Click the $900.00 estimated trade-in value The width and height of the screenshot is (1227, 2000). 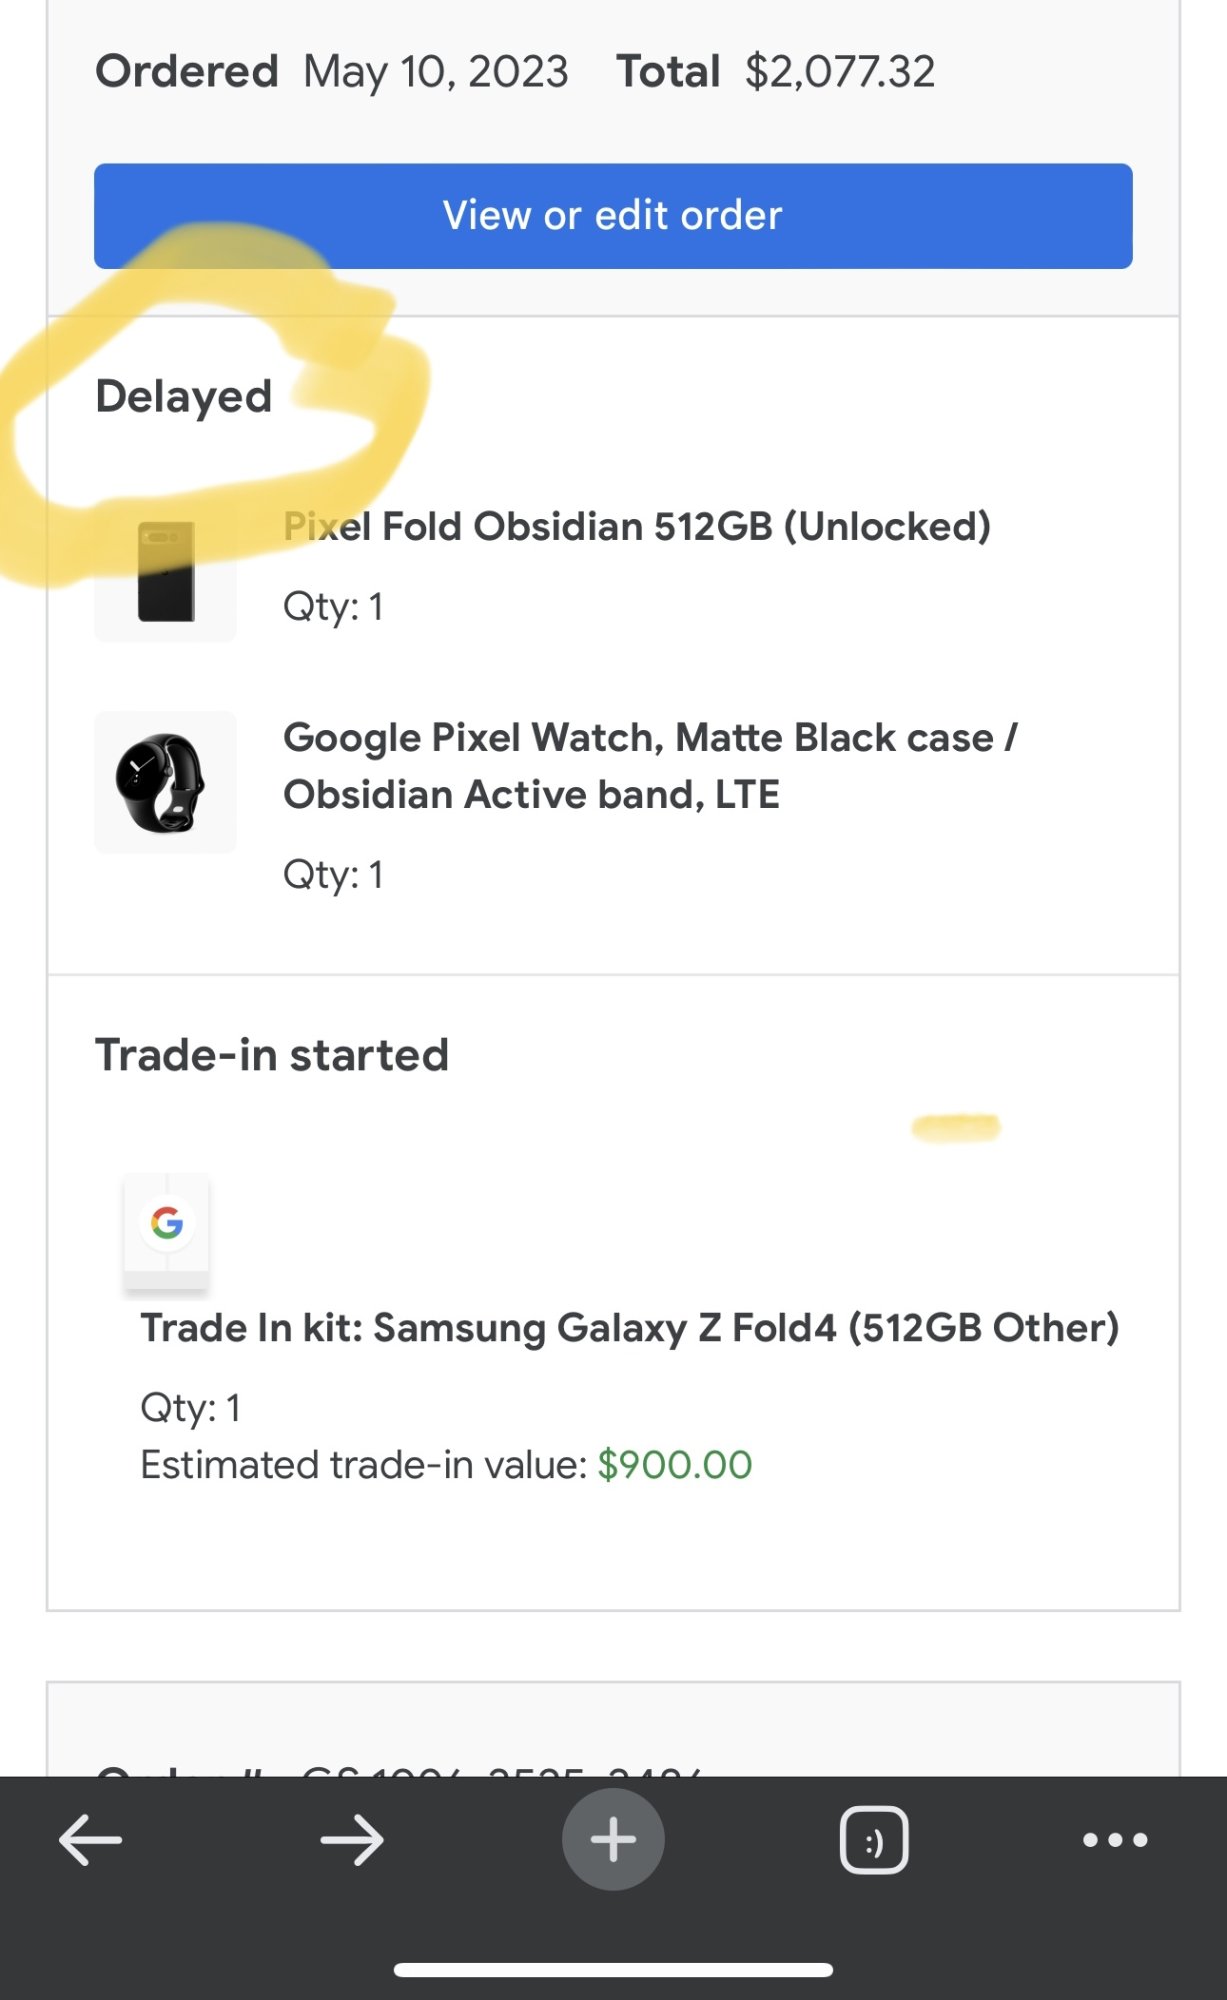click(x=675, y=1465)
